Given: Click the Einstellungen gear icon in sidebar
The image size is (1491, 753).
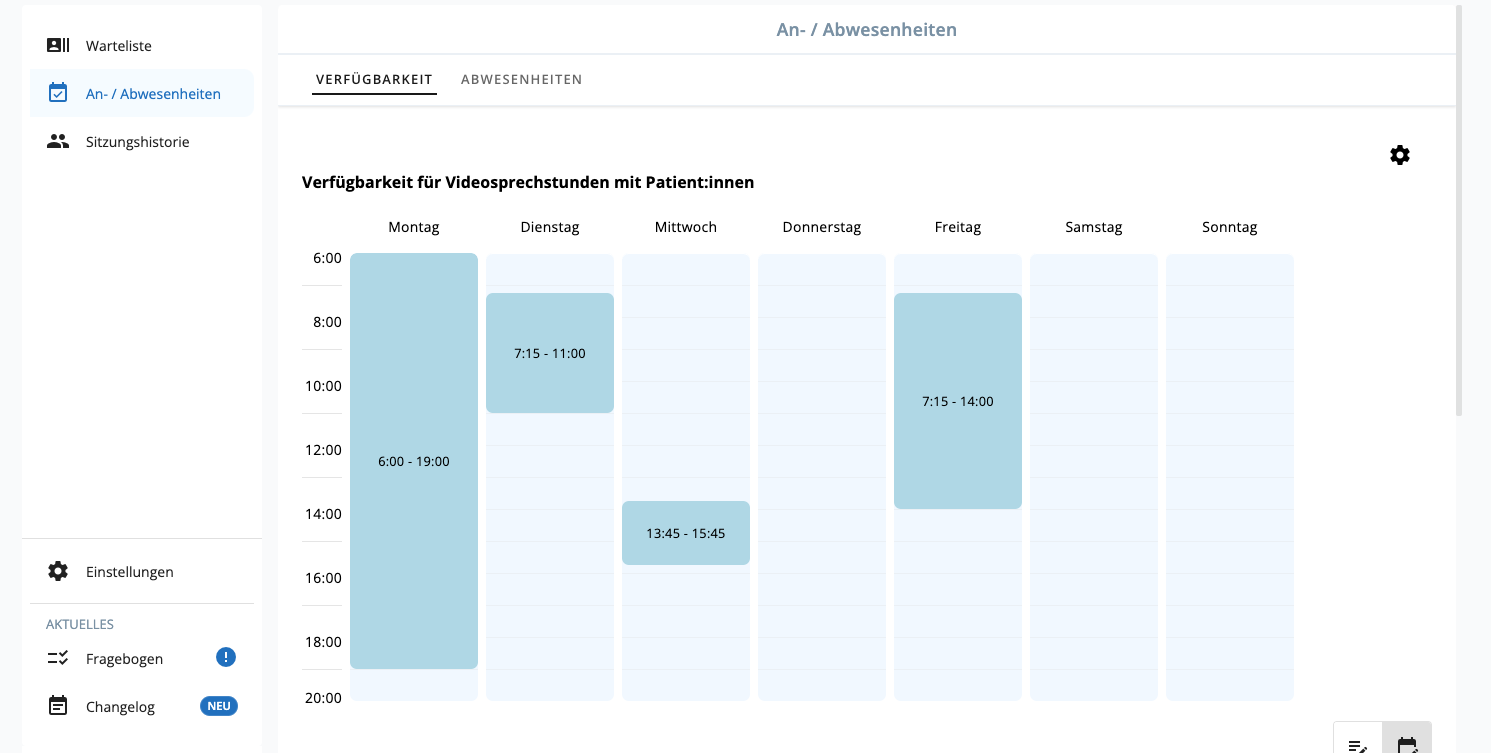Looking at the screenshot, I should pos(58,571).
